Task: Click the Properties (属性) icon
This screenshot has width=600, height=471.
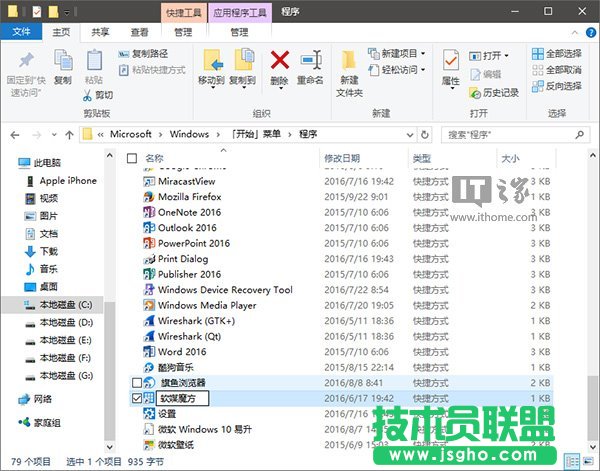Action: tap(450, 60)
